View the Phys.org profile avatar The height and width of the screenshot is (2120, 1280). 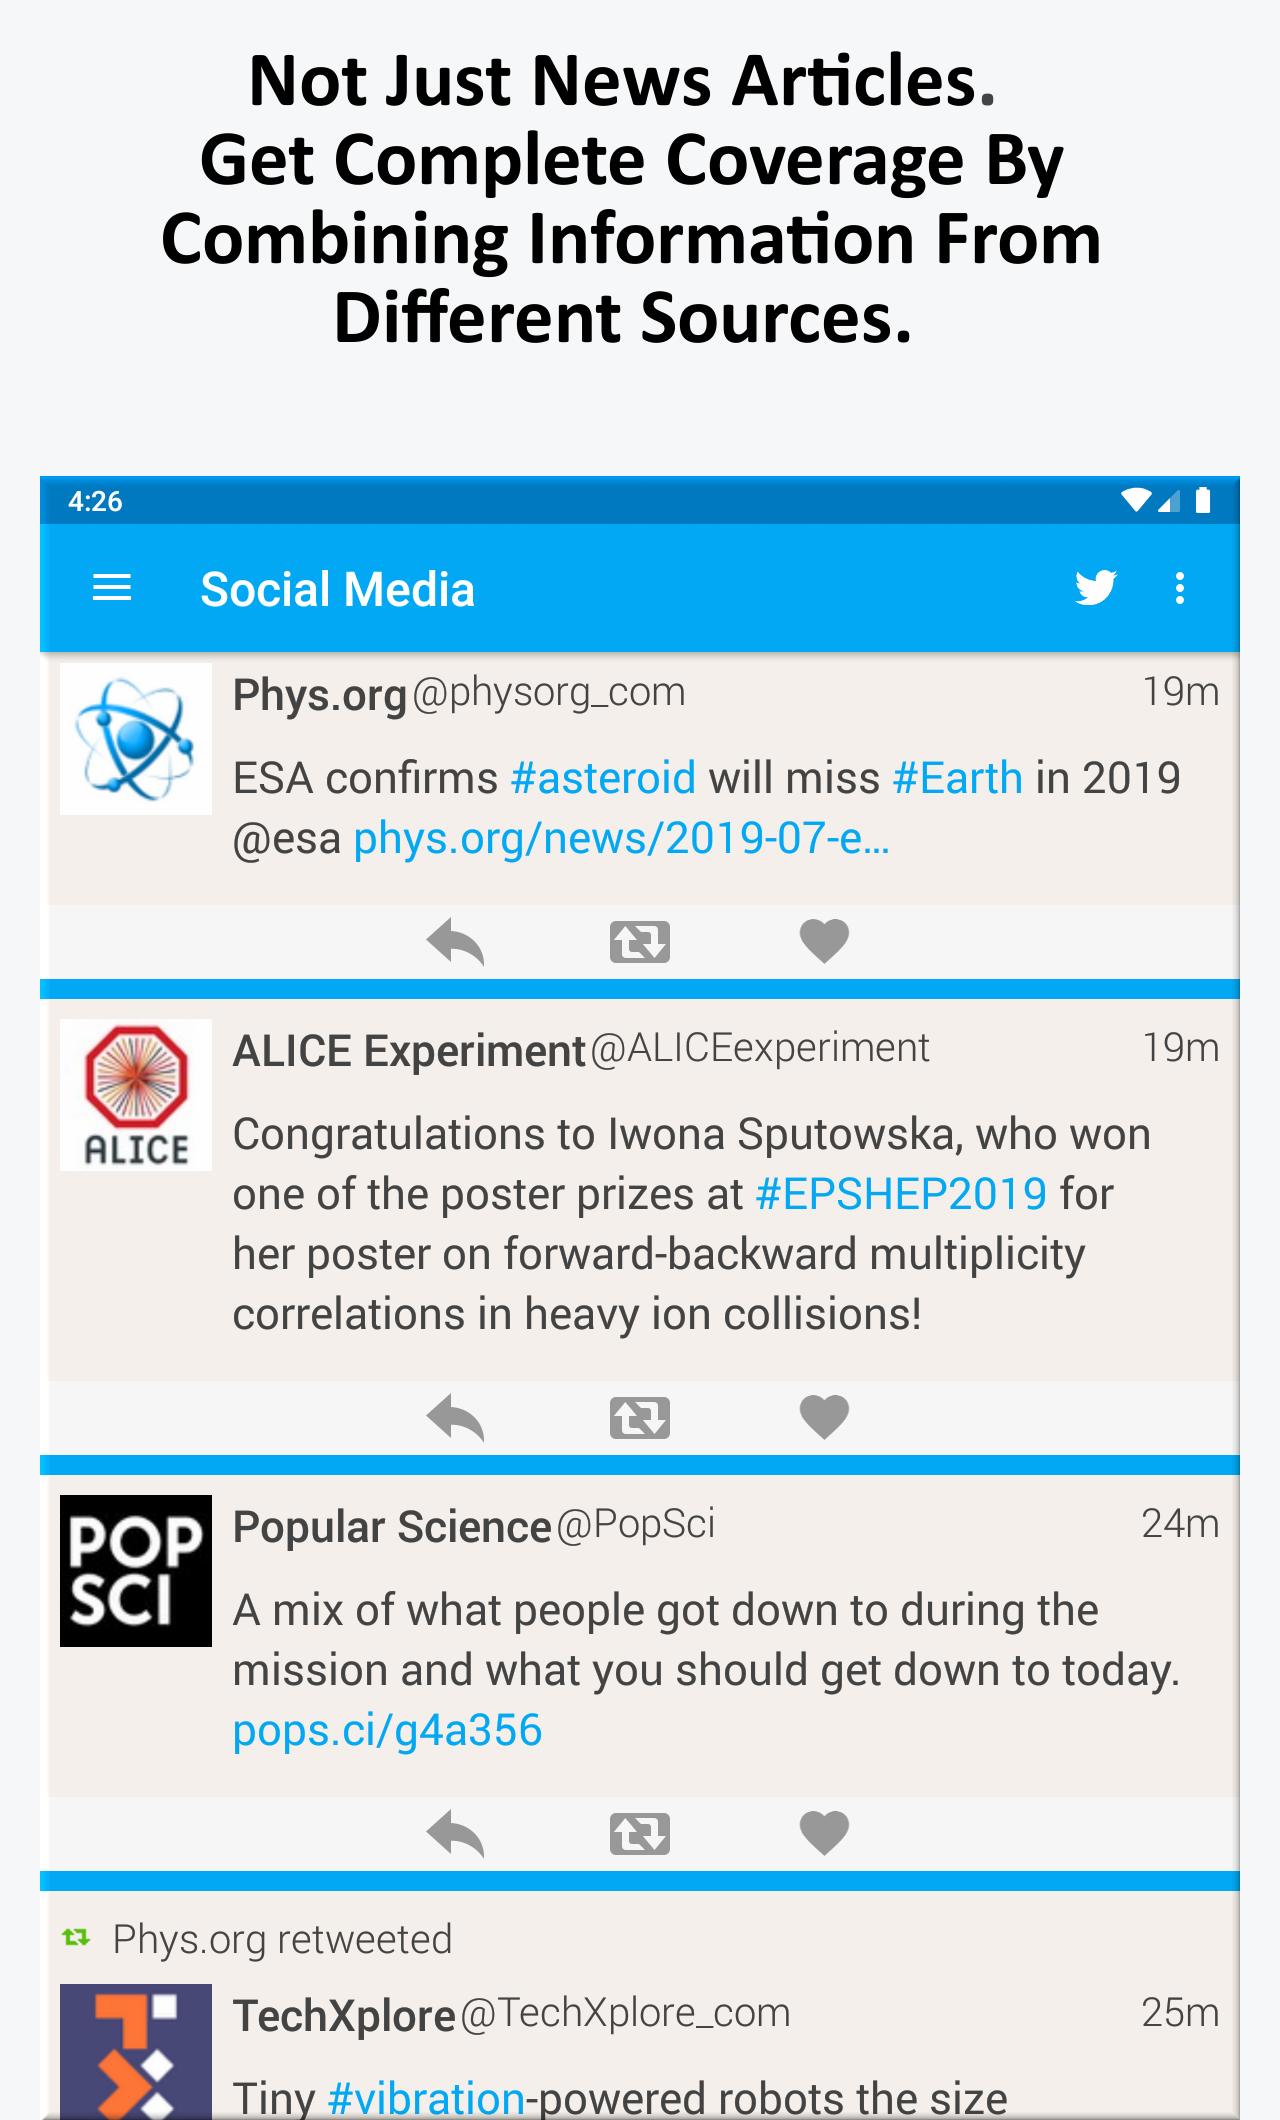136,739
